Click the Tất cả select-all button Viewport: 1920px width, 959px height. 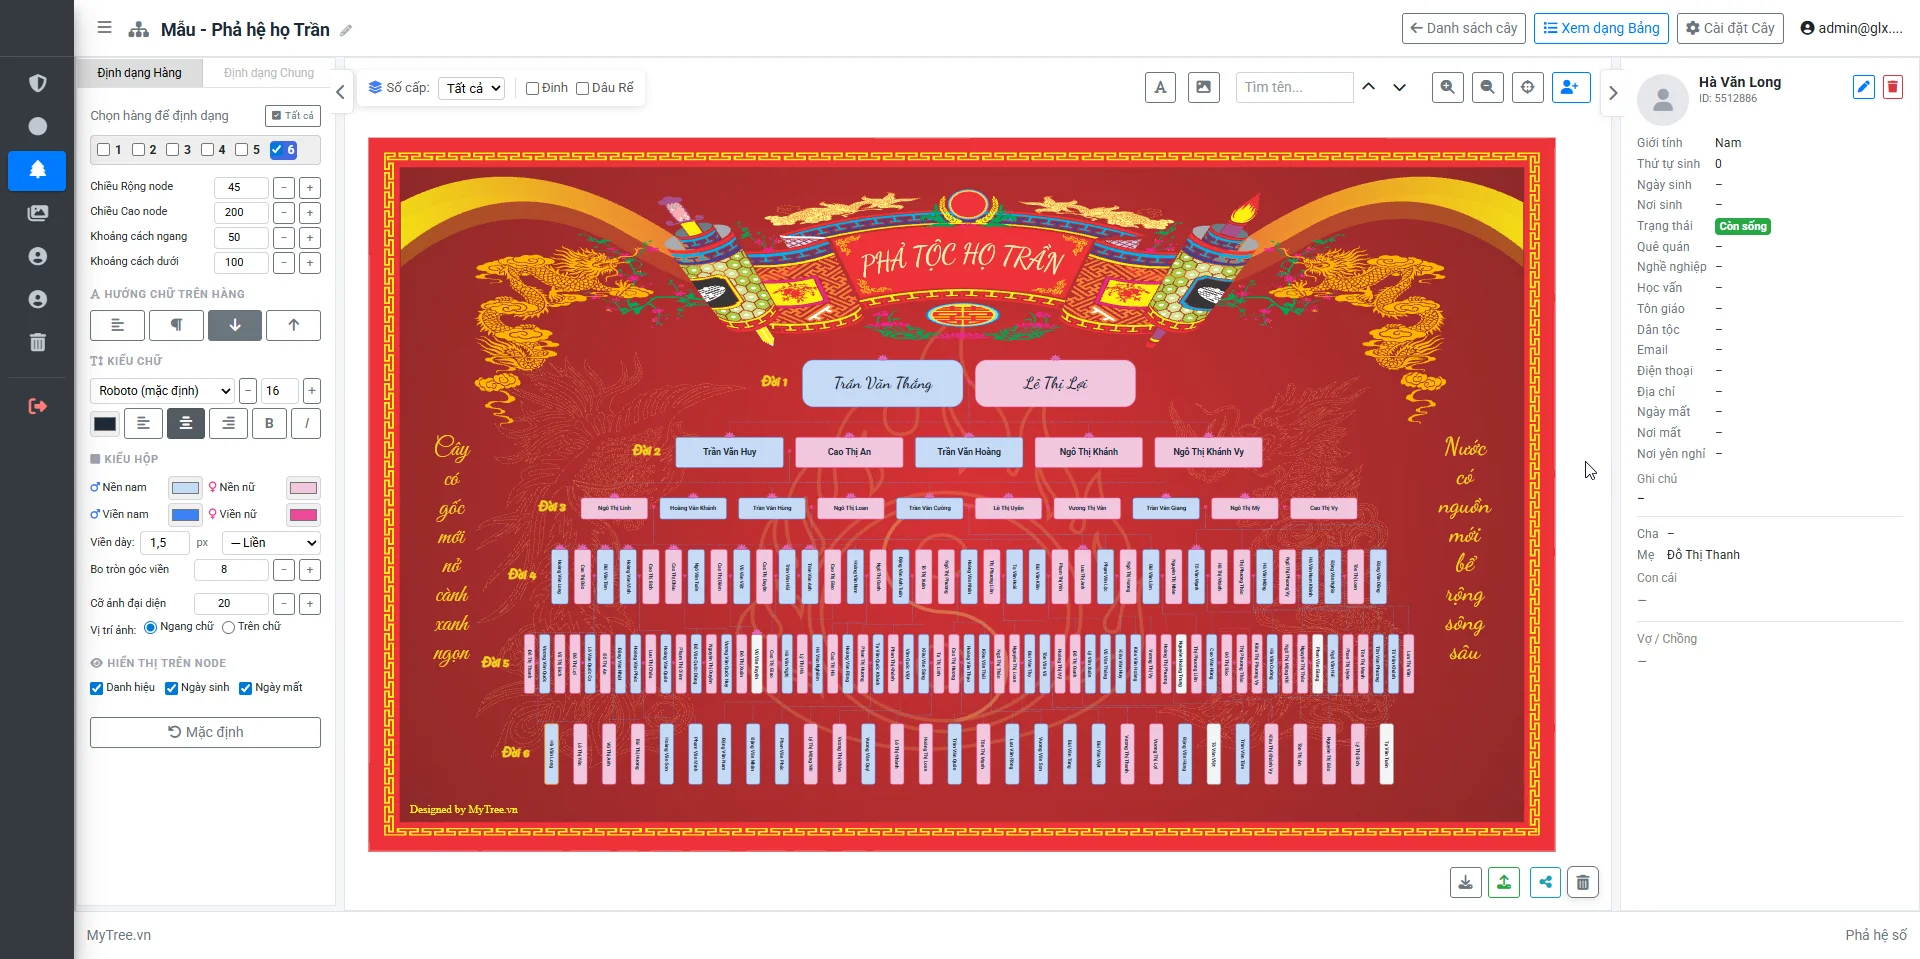(293, 116)
